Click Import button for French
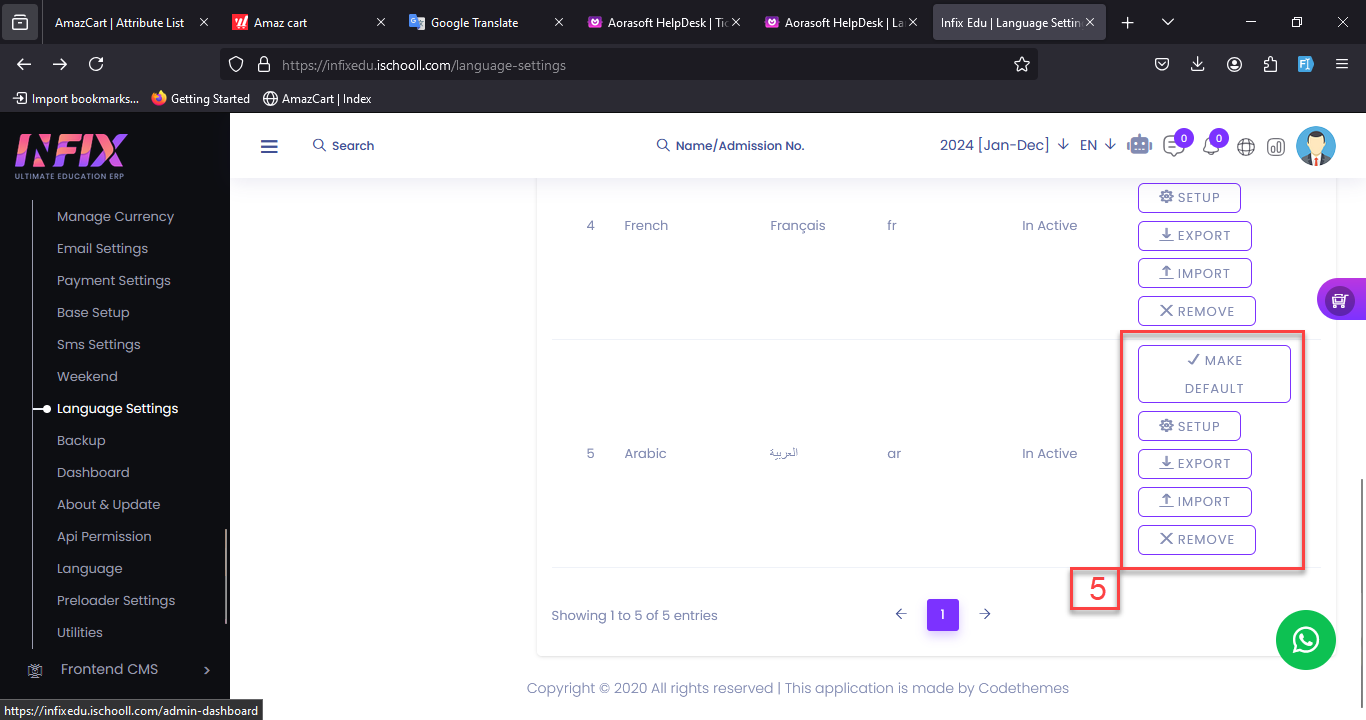The width and height of the screenshot is (1366, 720). click(x=1195, y=274)
